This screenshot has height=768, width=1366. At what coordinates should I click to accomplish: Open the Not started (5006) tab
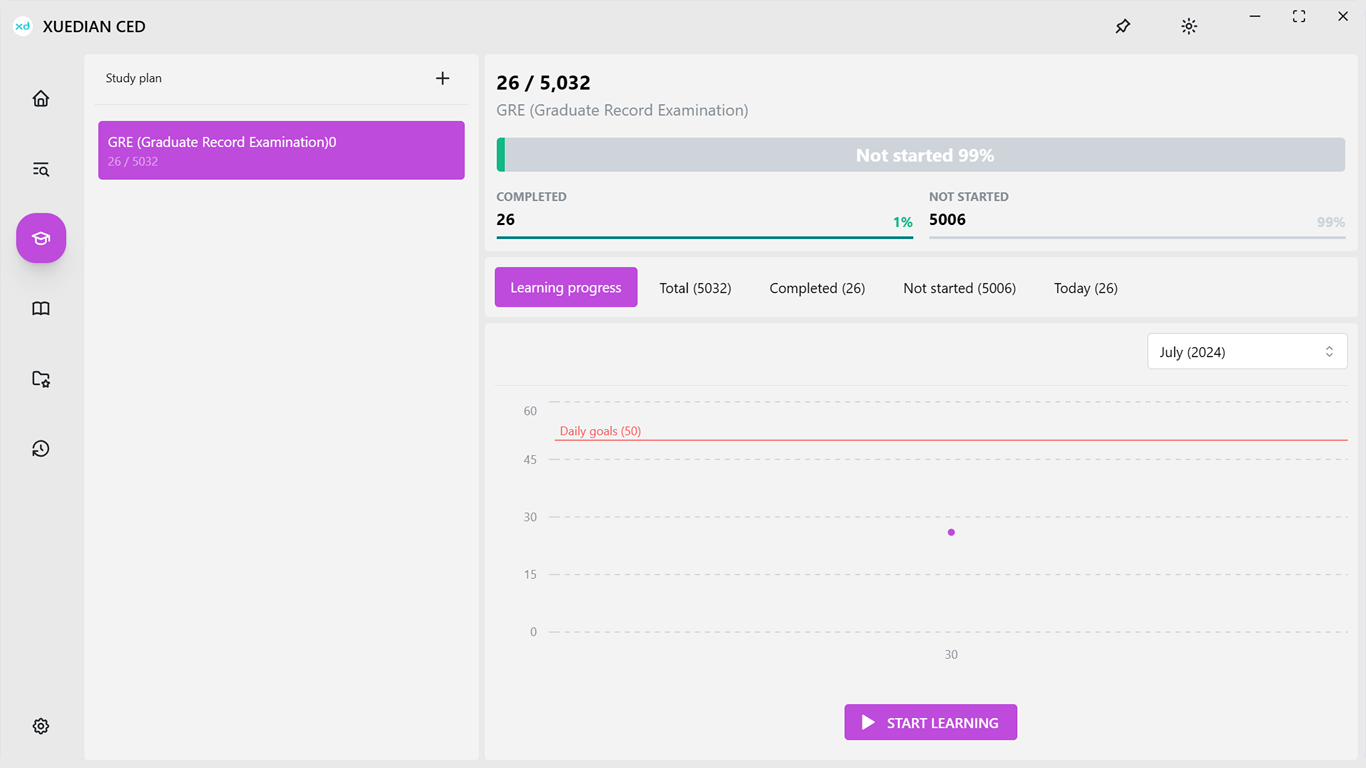pyautogui.click(x=959, y=288)
